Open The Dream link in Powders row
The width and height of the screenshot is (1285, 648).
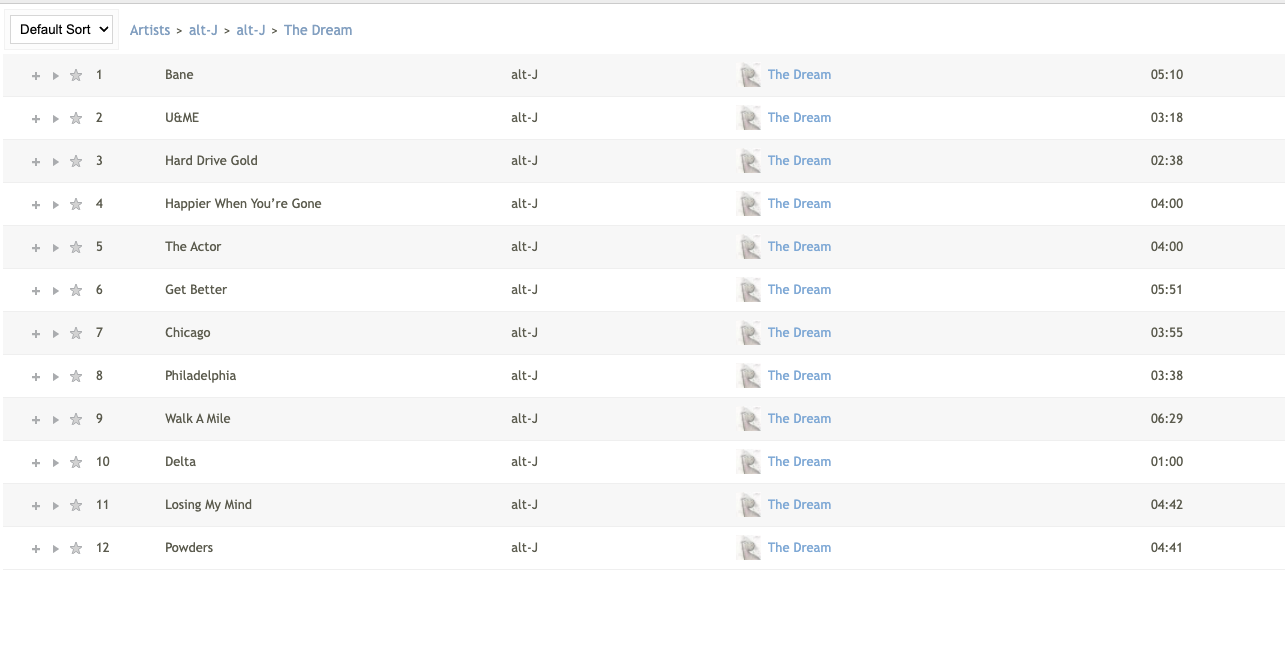click(799, 548)
